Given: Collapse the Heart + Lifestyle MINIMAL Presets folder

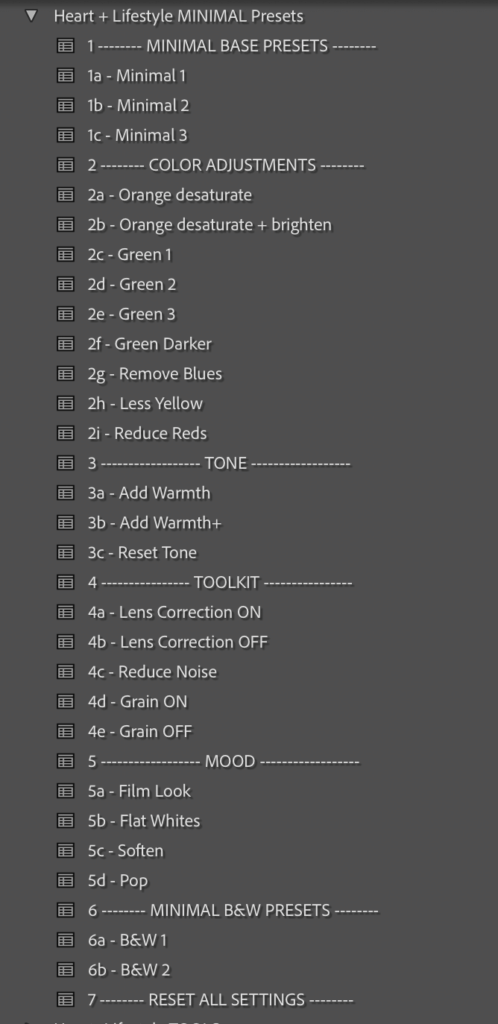Looking at the screenshot, I should [31, 15].
